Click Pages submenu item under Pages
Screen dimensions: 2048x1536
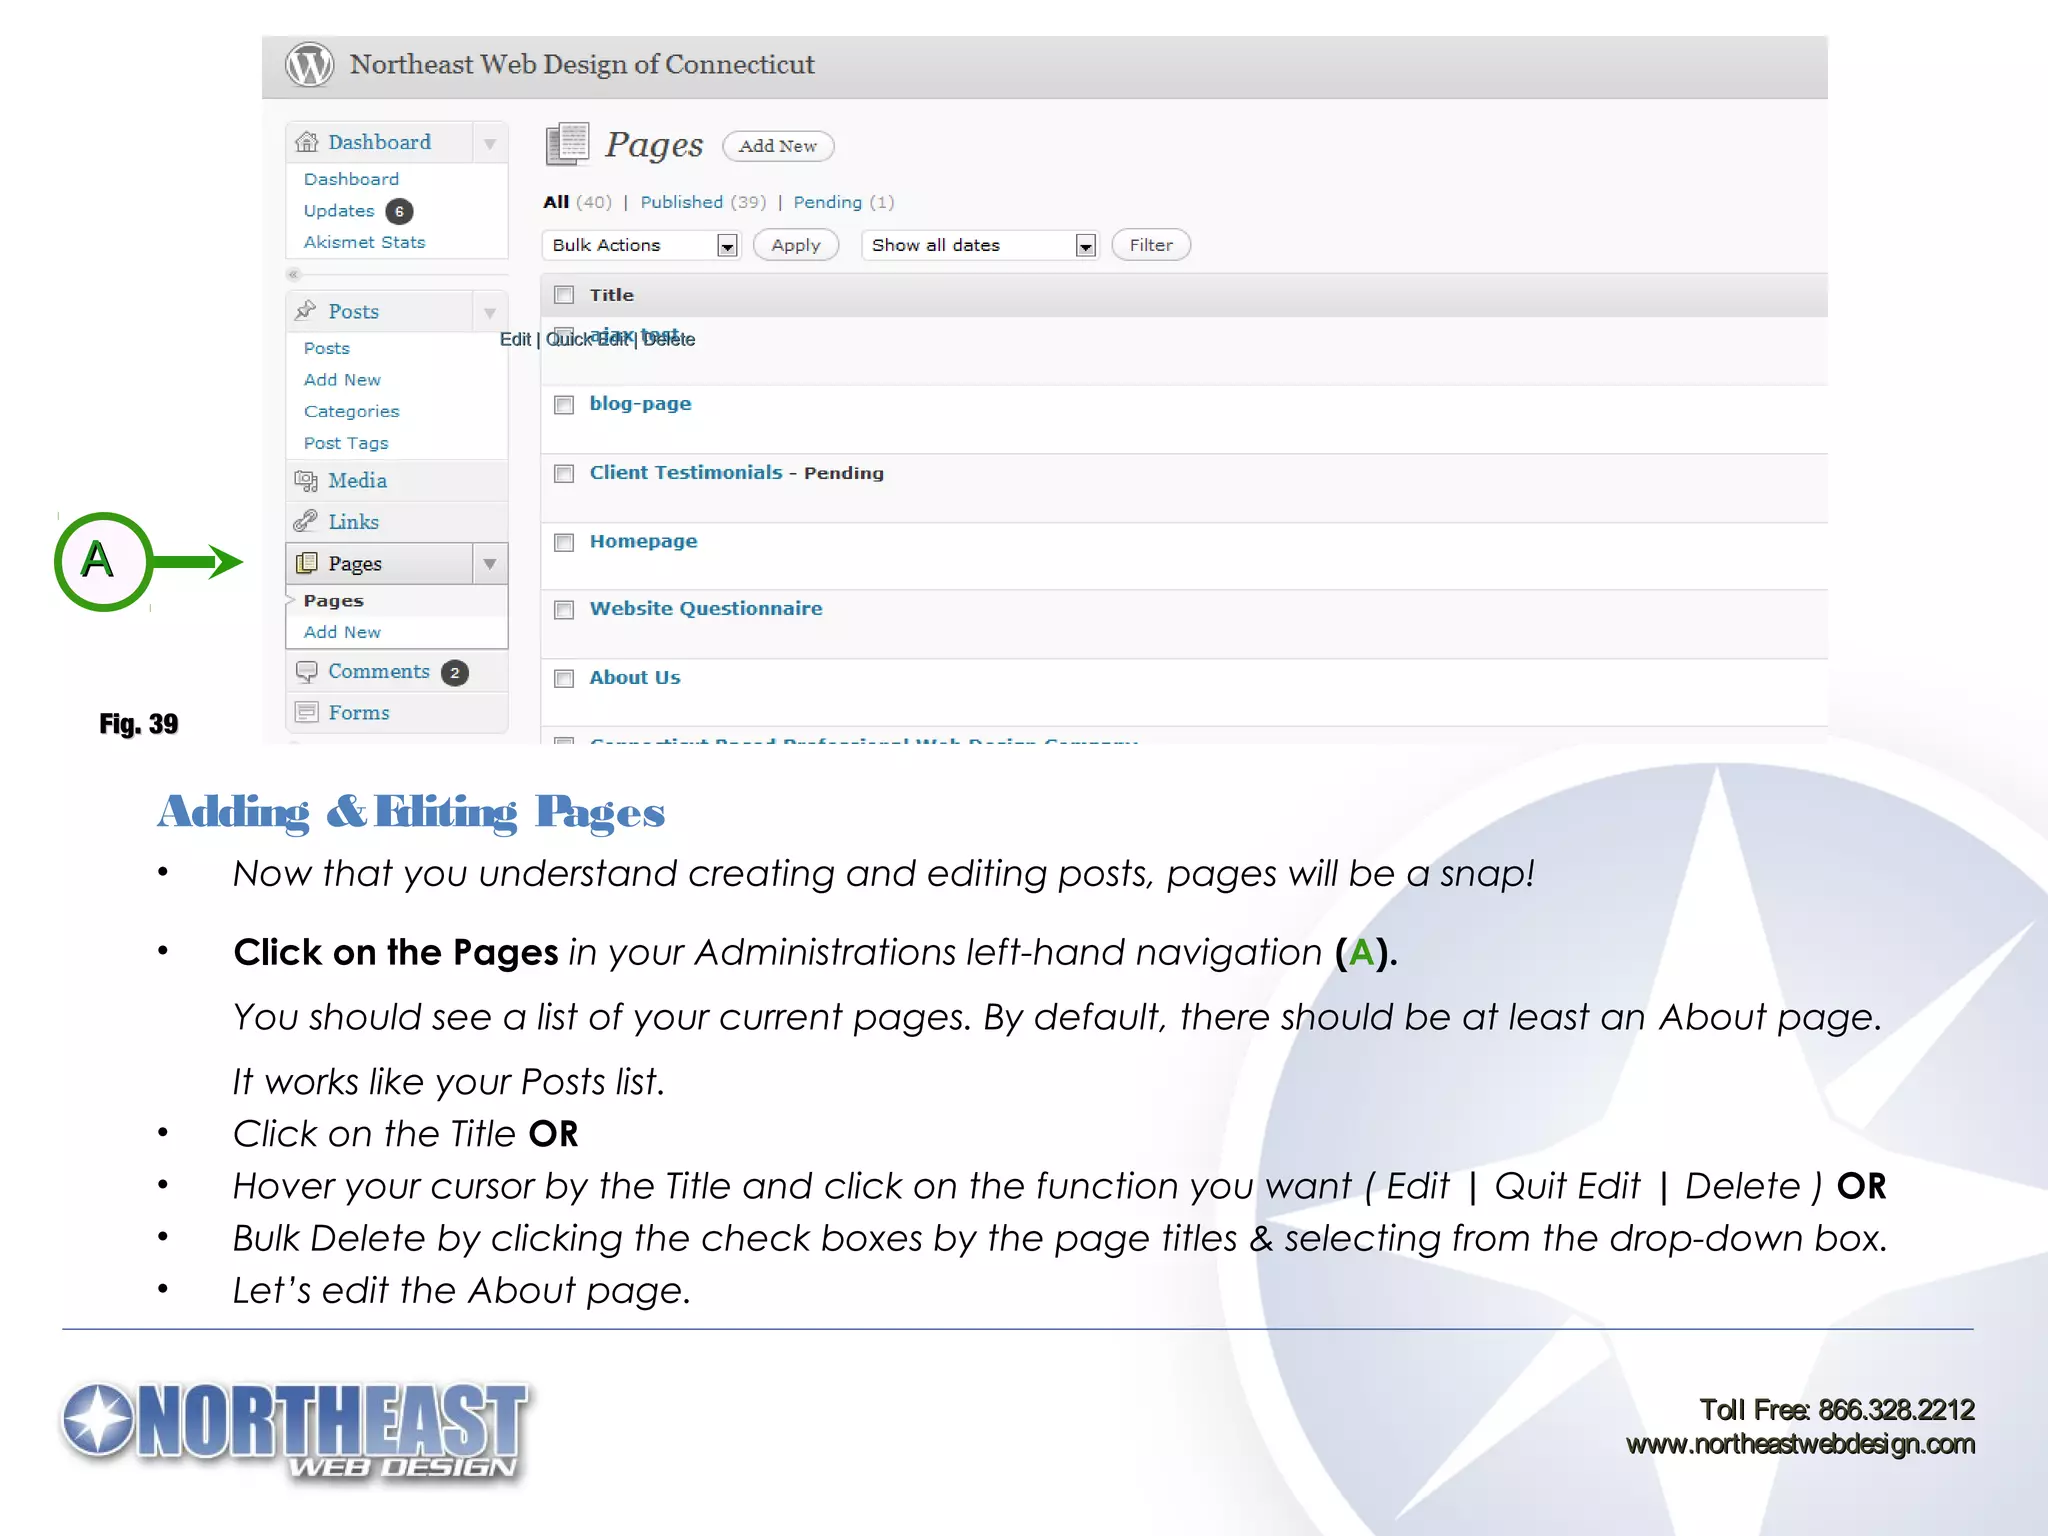333,601
